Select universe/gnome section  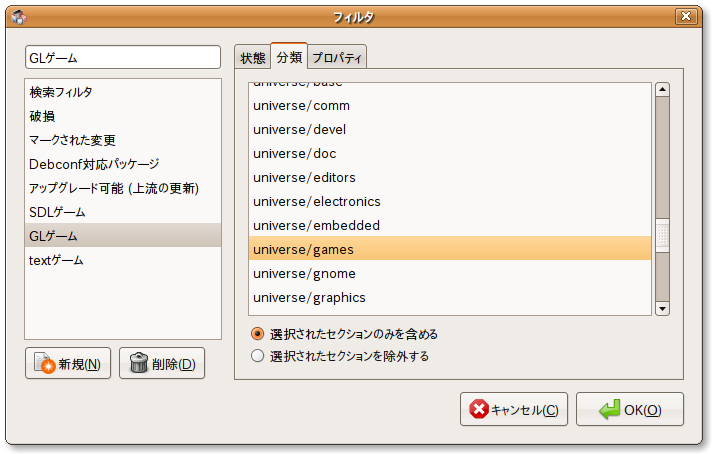click(450, 273)
